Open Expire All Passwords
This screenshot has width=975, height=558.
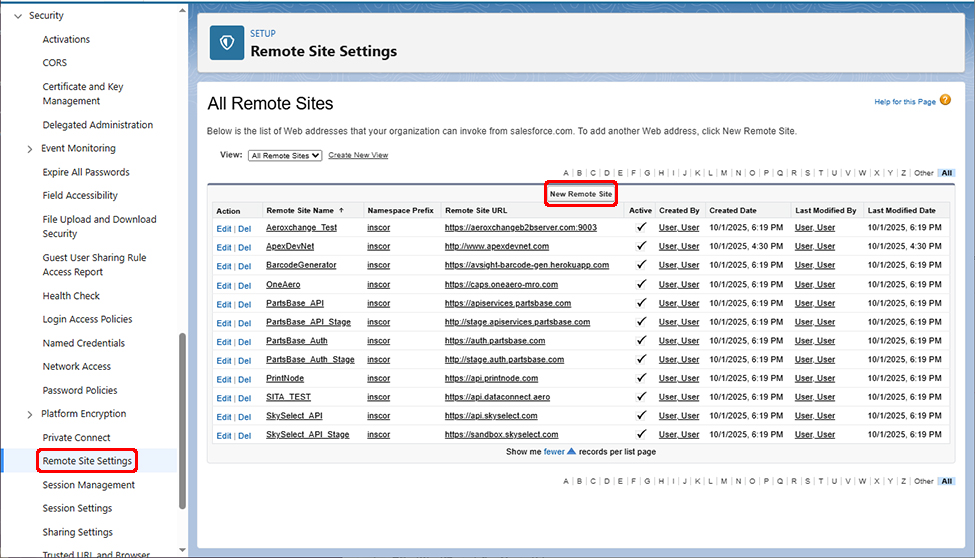point(86,172)
